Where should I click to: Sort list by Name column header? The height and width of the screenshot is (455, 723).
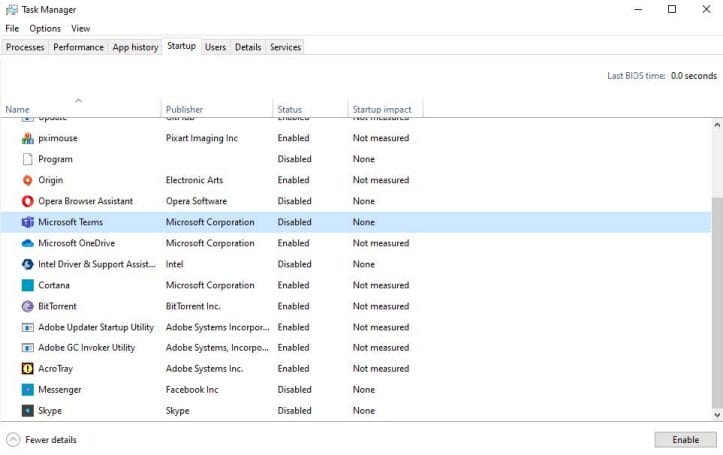coord(81,109)
